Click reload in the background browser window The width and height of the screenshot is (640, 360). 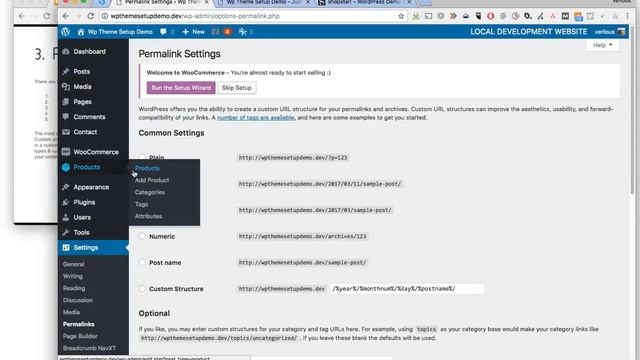click(x=47, y=16)
